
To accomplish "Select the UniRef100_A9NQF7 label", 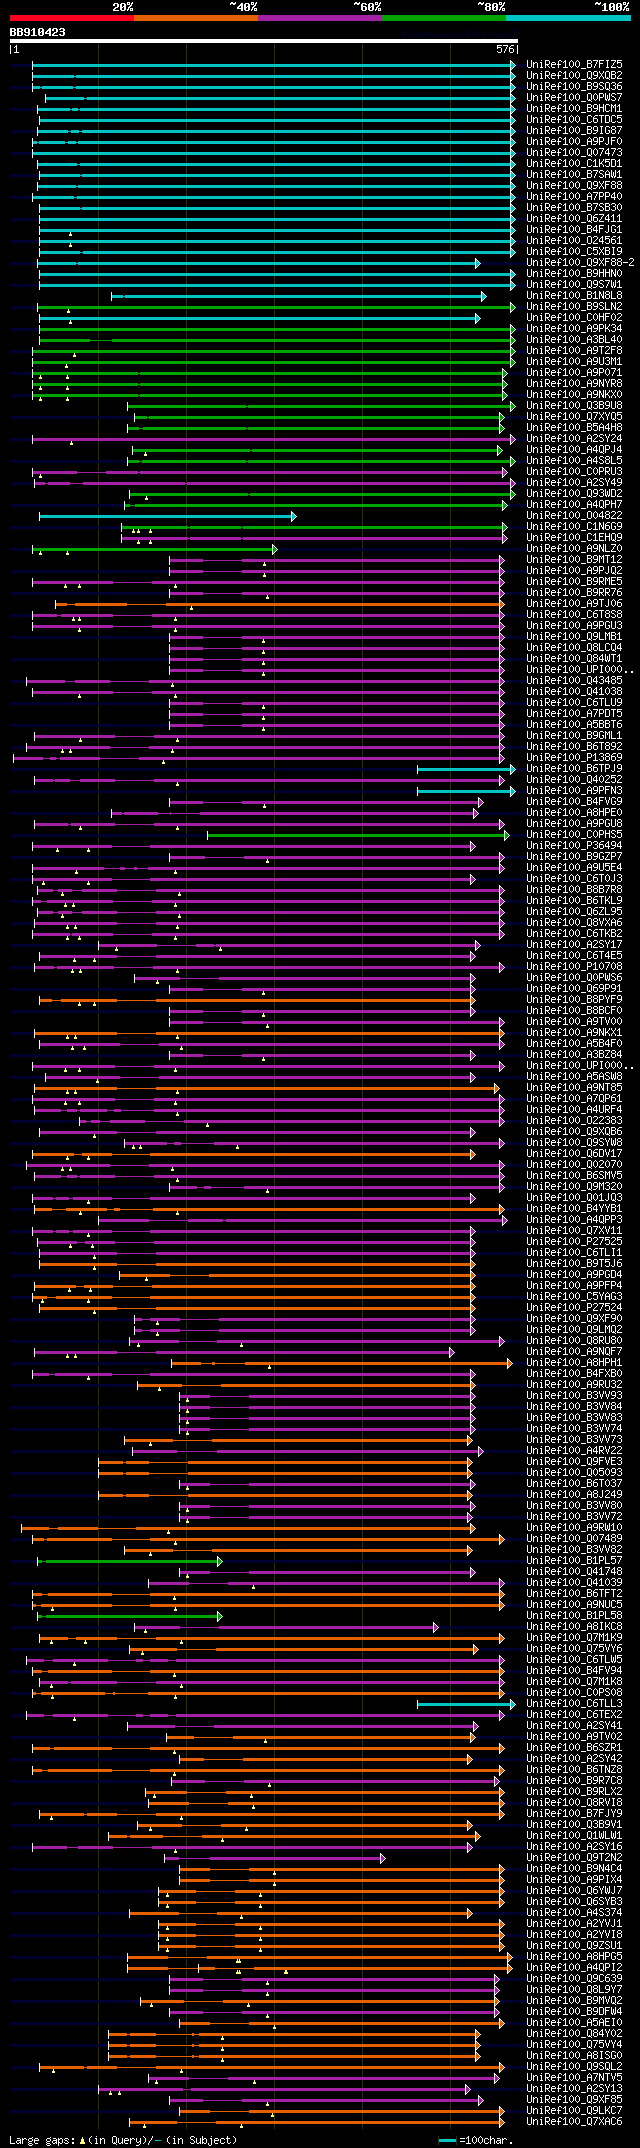I will click(574, 1351).
